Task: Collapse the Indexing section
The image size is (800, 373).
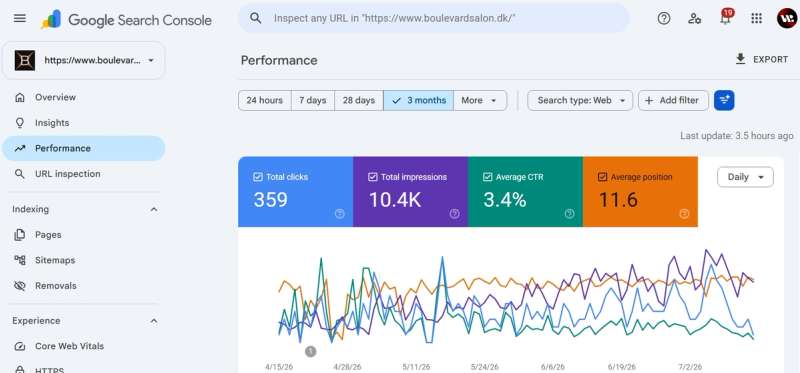Action: pyautogui.click(x=154, y=209)
